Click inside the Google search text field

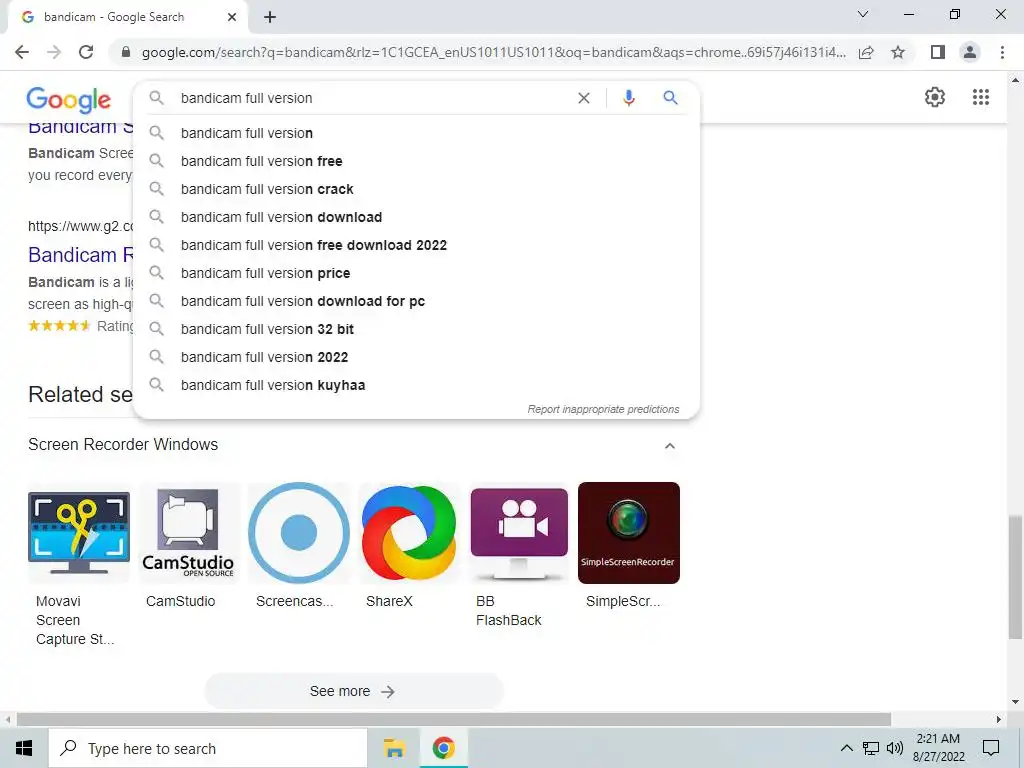tap(372, 98)
